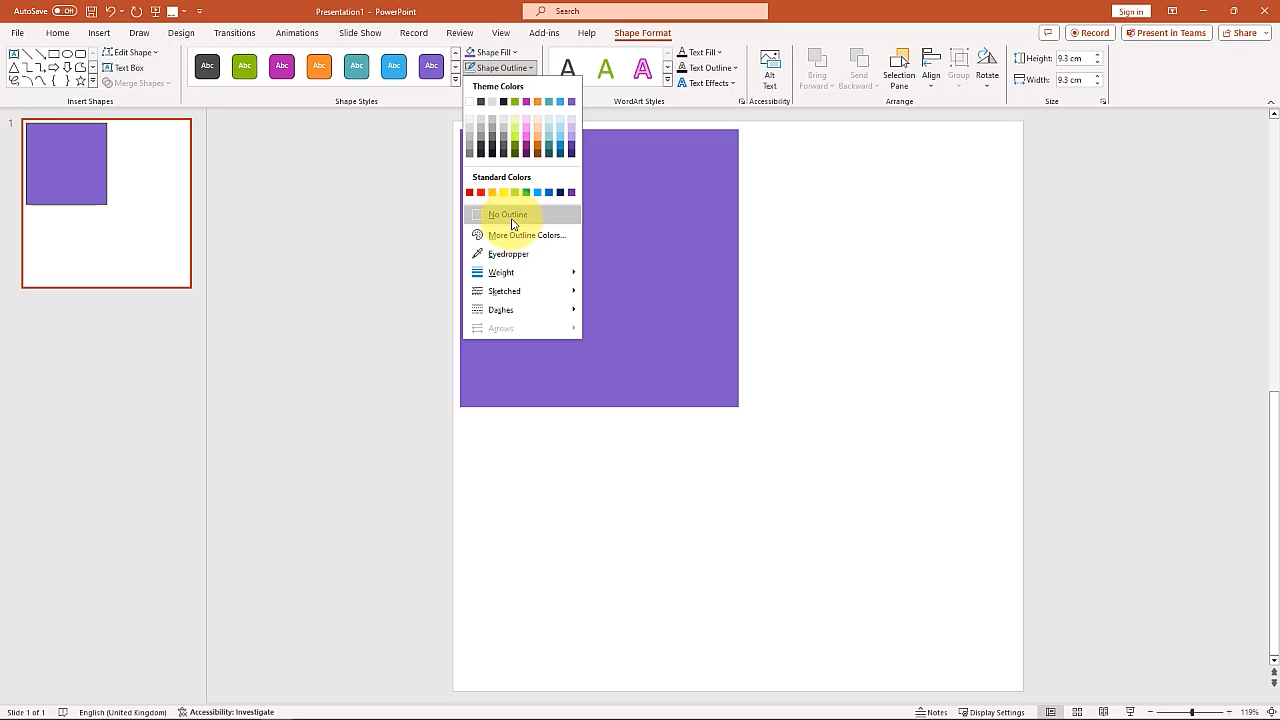Click Display Settings in status bar
The width and height of the screenshot is (1280, 720).
coord(992,712)
